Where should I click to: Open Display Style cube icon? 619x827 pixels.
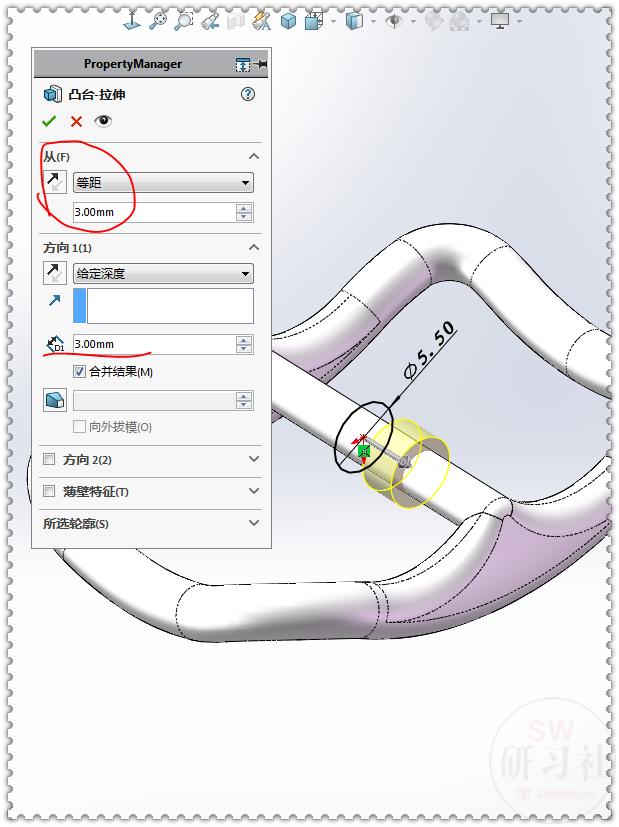click(x=354, y=21)
